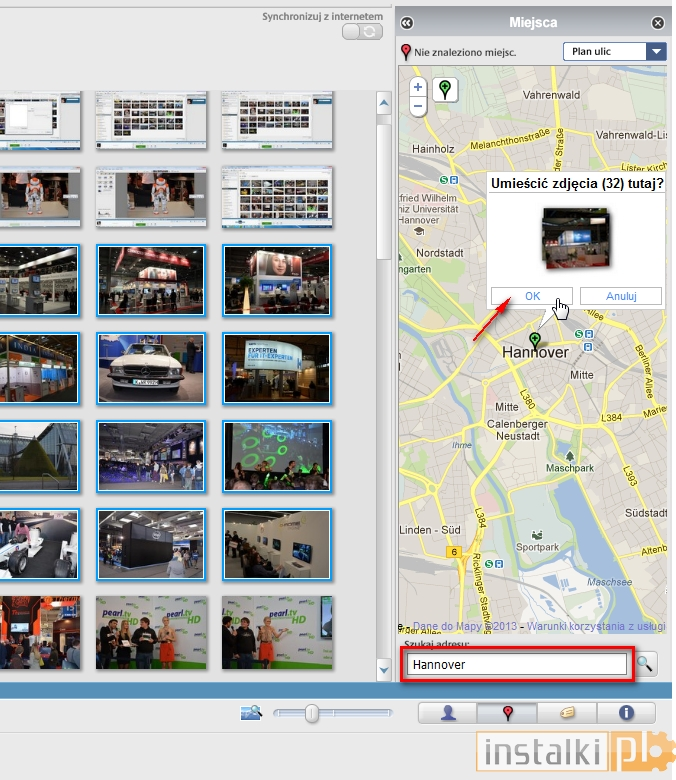676x780 pixels.
Task: Toggle the Places panel pin button
Action: coord(507,713)
